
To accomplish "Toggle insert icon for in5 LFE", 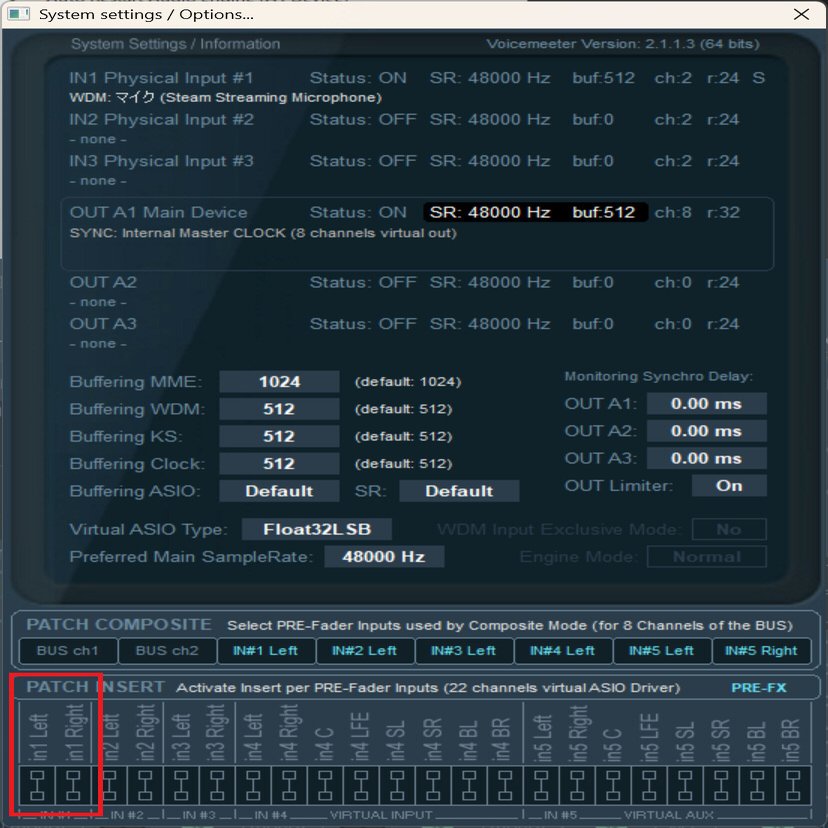I will (649, 785).
